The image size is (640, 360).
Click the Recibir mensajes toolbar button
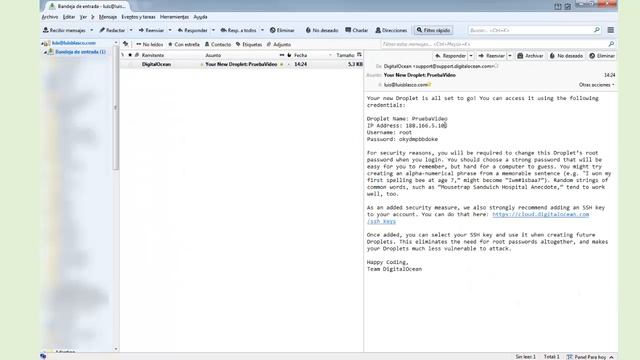(64, 30)
